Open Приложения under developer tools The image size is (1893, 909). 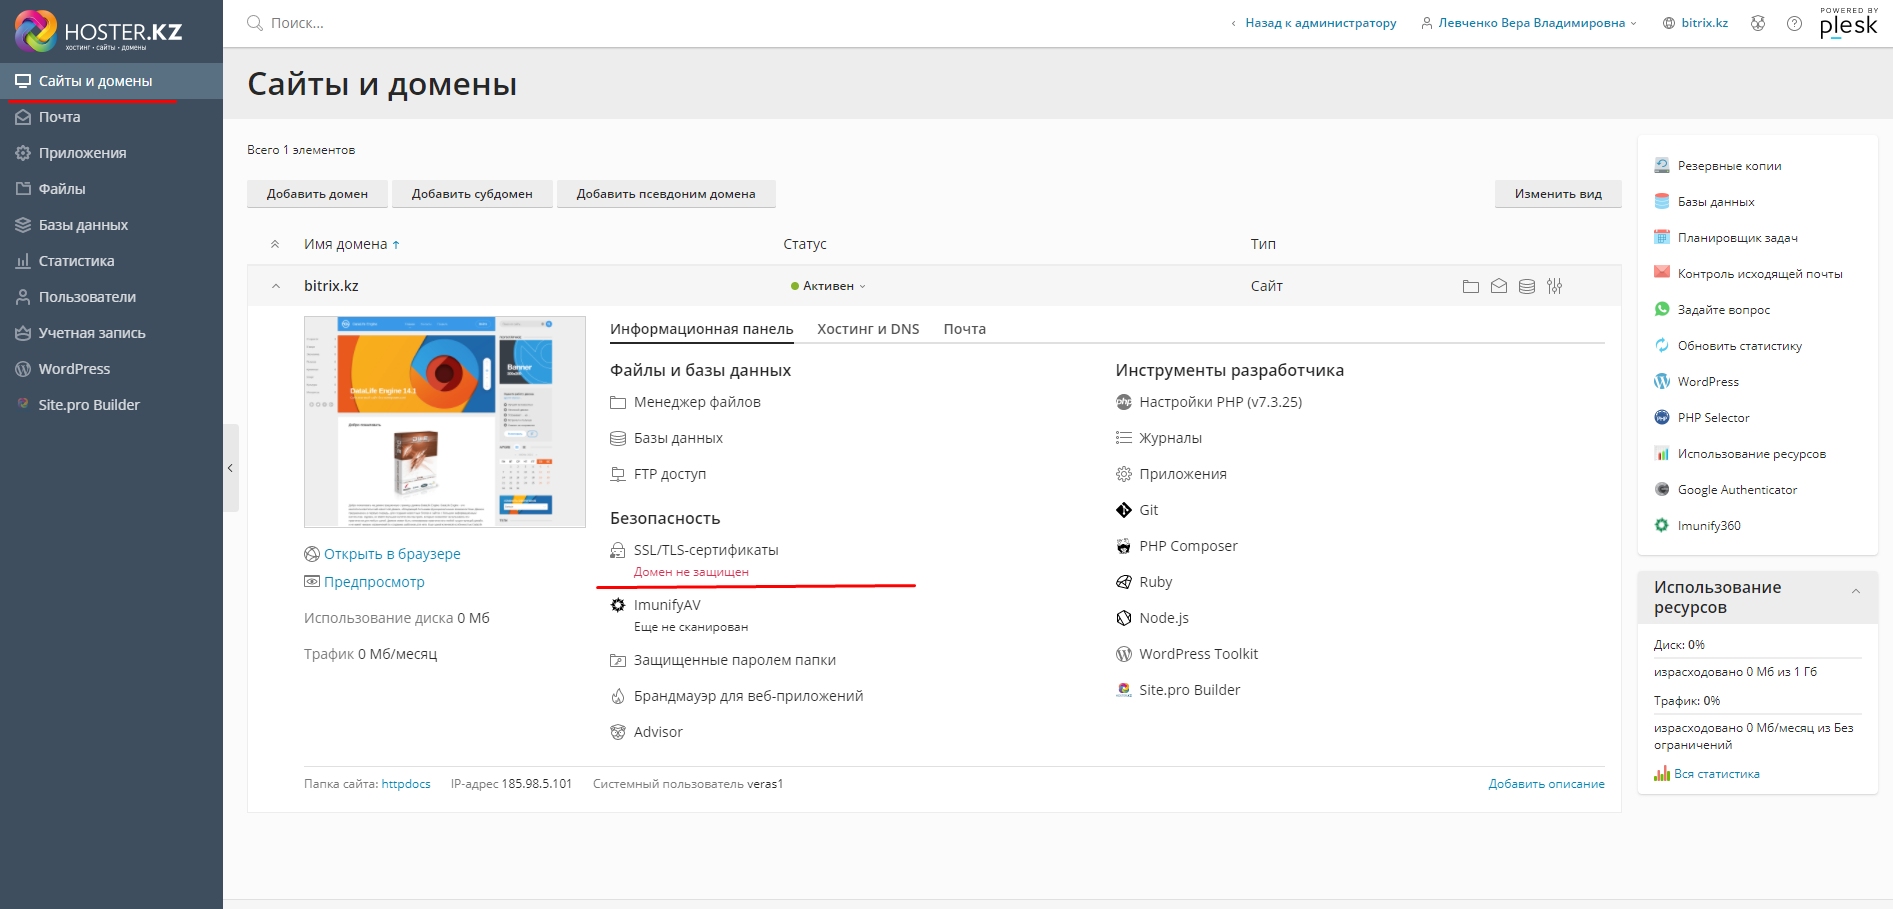(1182, 474)
